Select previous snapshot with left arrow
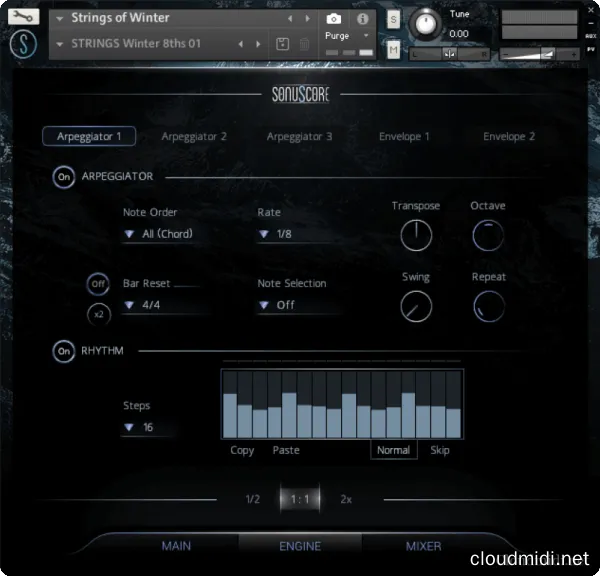This screenshot has width=600, height=576. pos(240,44)
